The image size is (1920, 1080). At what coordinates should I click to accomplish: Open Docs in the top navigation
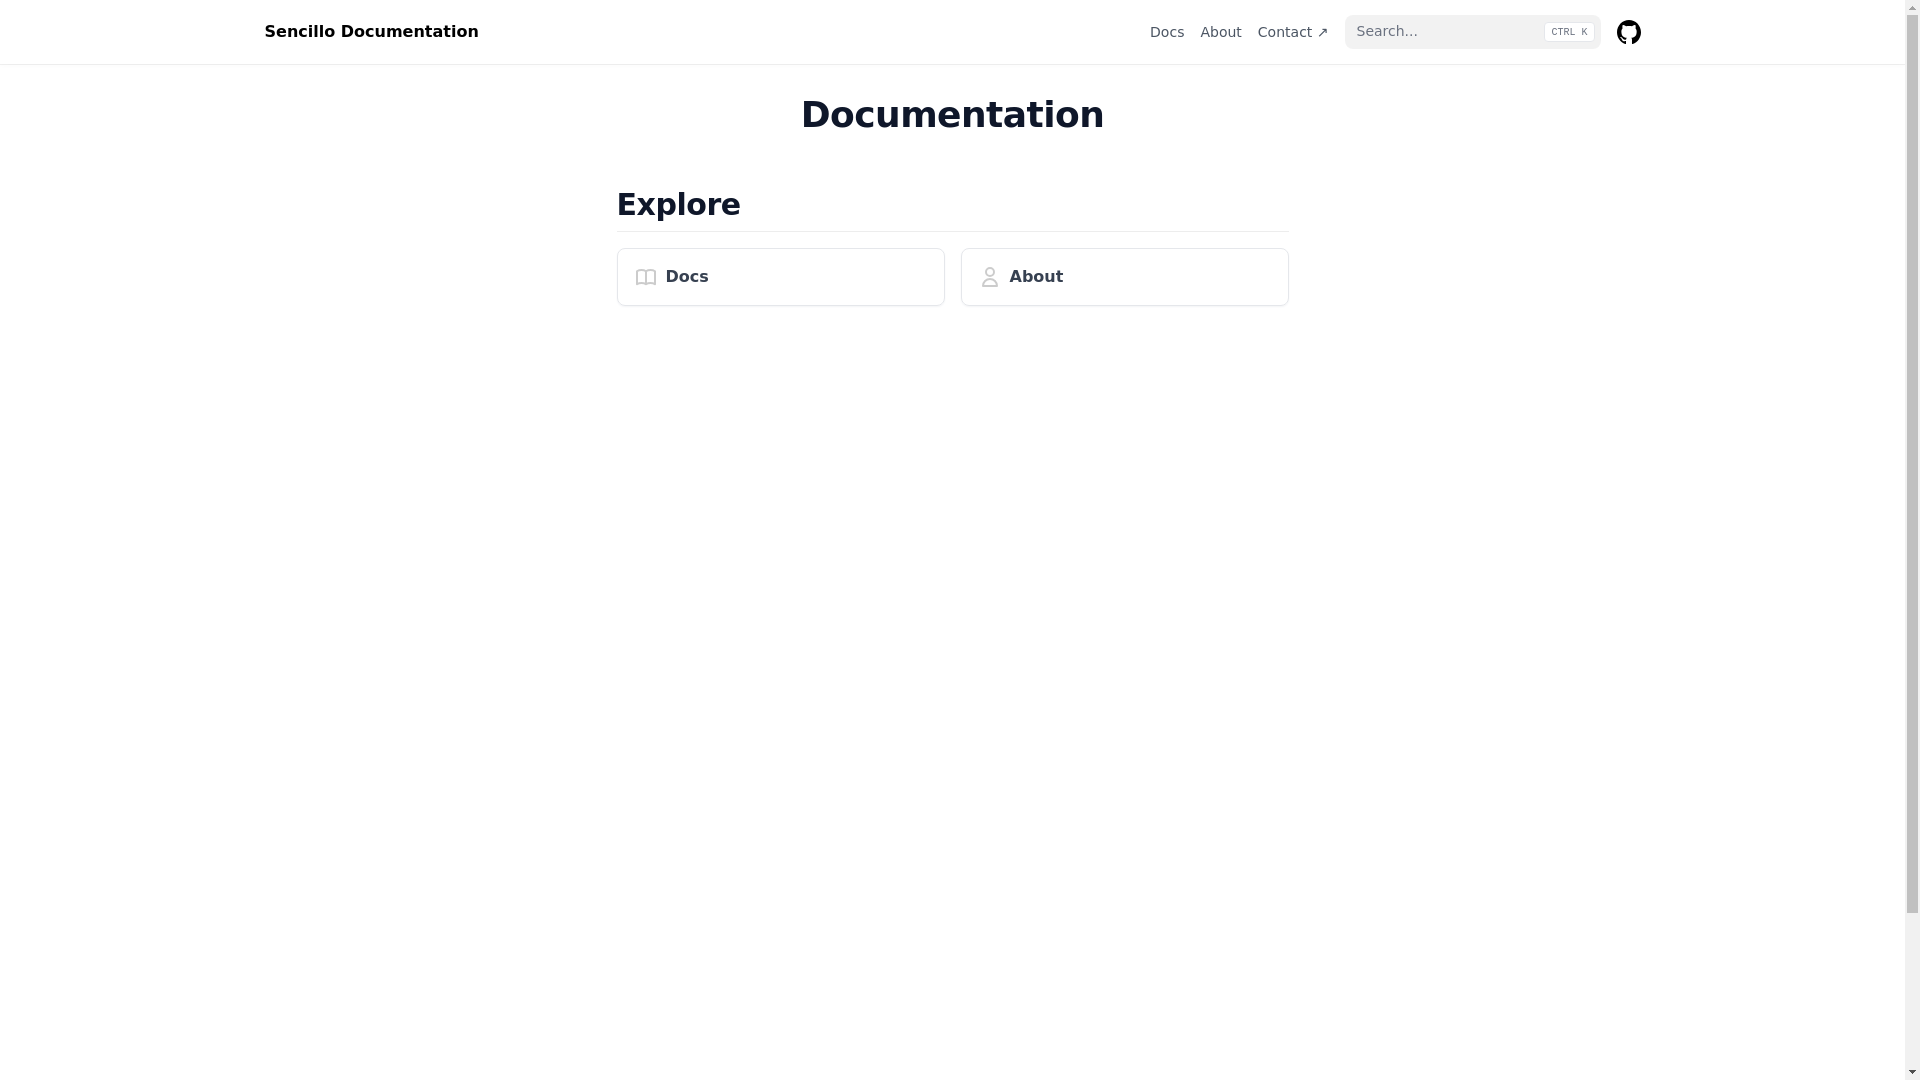coord(1166,32)
